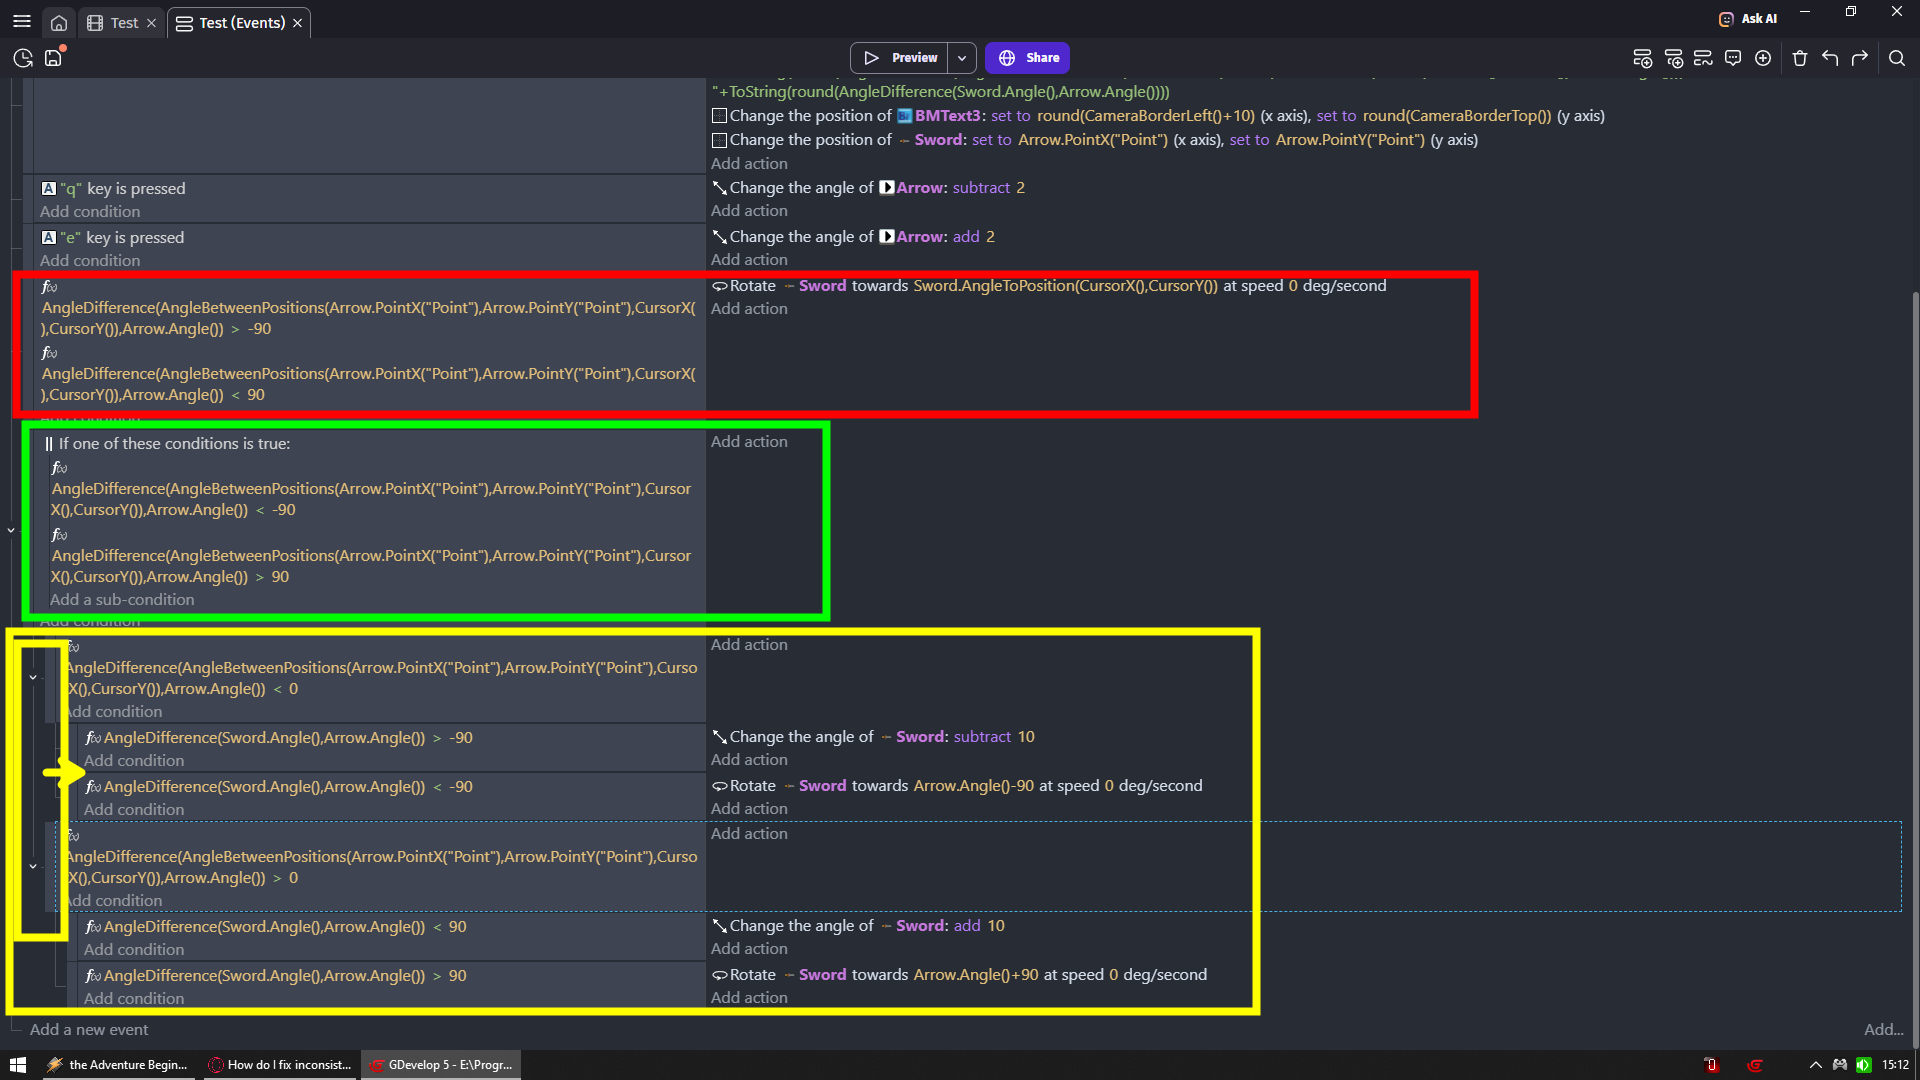This screenshot has height=1080, width=1920.
Task: Open the hamburger main menu
Action: pyautogui.click(x=22, y=22)
